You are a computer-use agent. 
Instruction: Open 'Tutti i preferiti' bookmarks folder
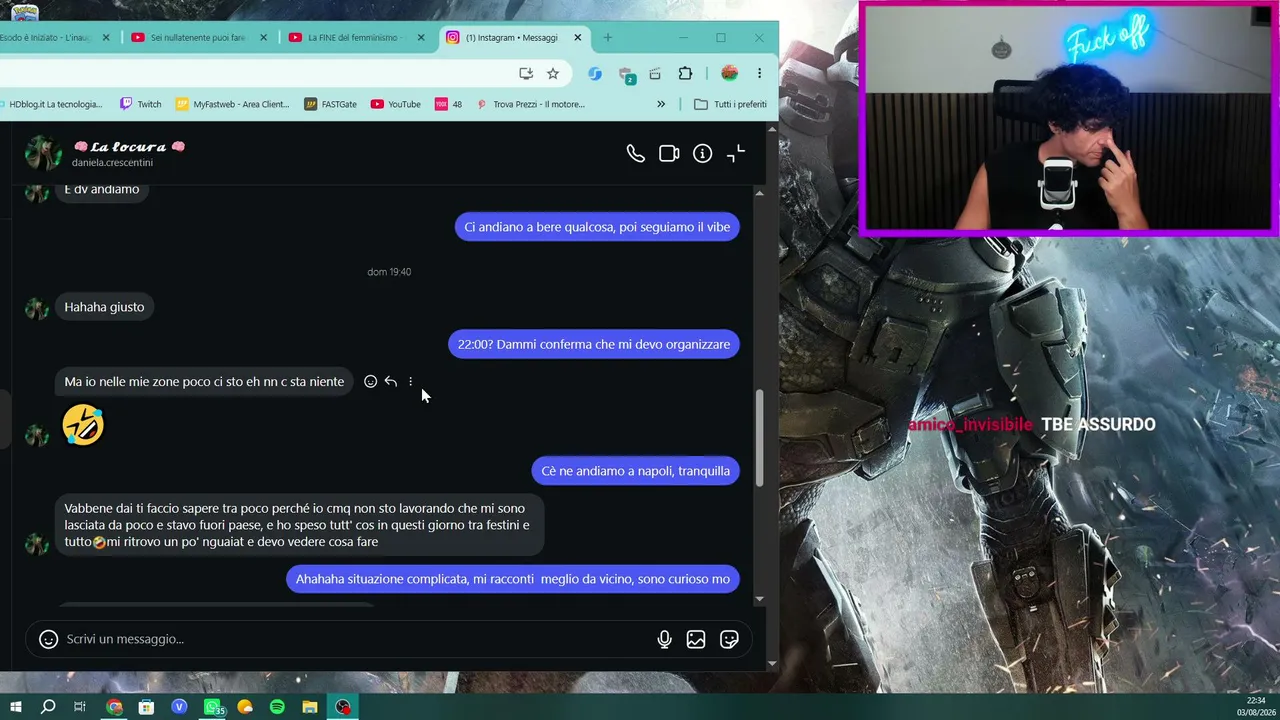tap(730, 104)
